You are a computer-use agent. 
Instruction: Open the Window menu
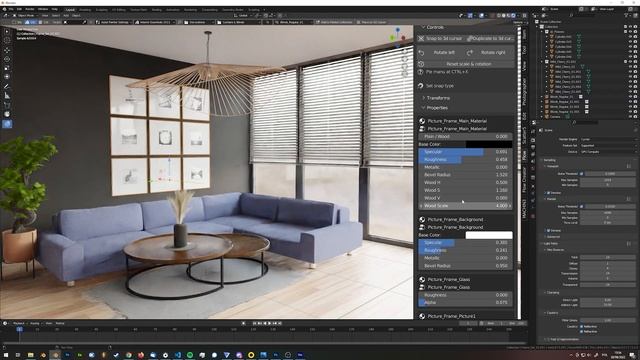tap(43, 9)
